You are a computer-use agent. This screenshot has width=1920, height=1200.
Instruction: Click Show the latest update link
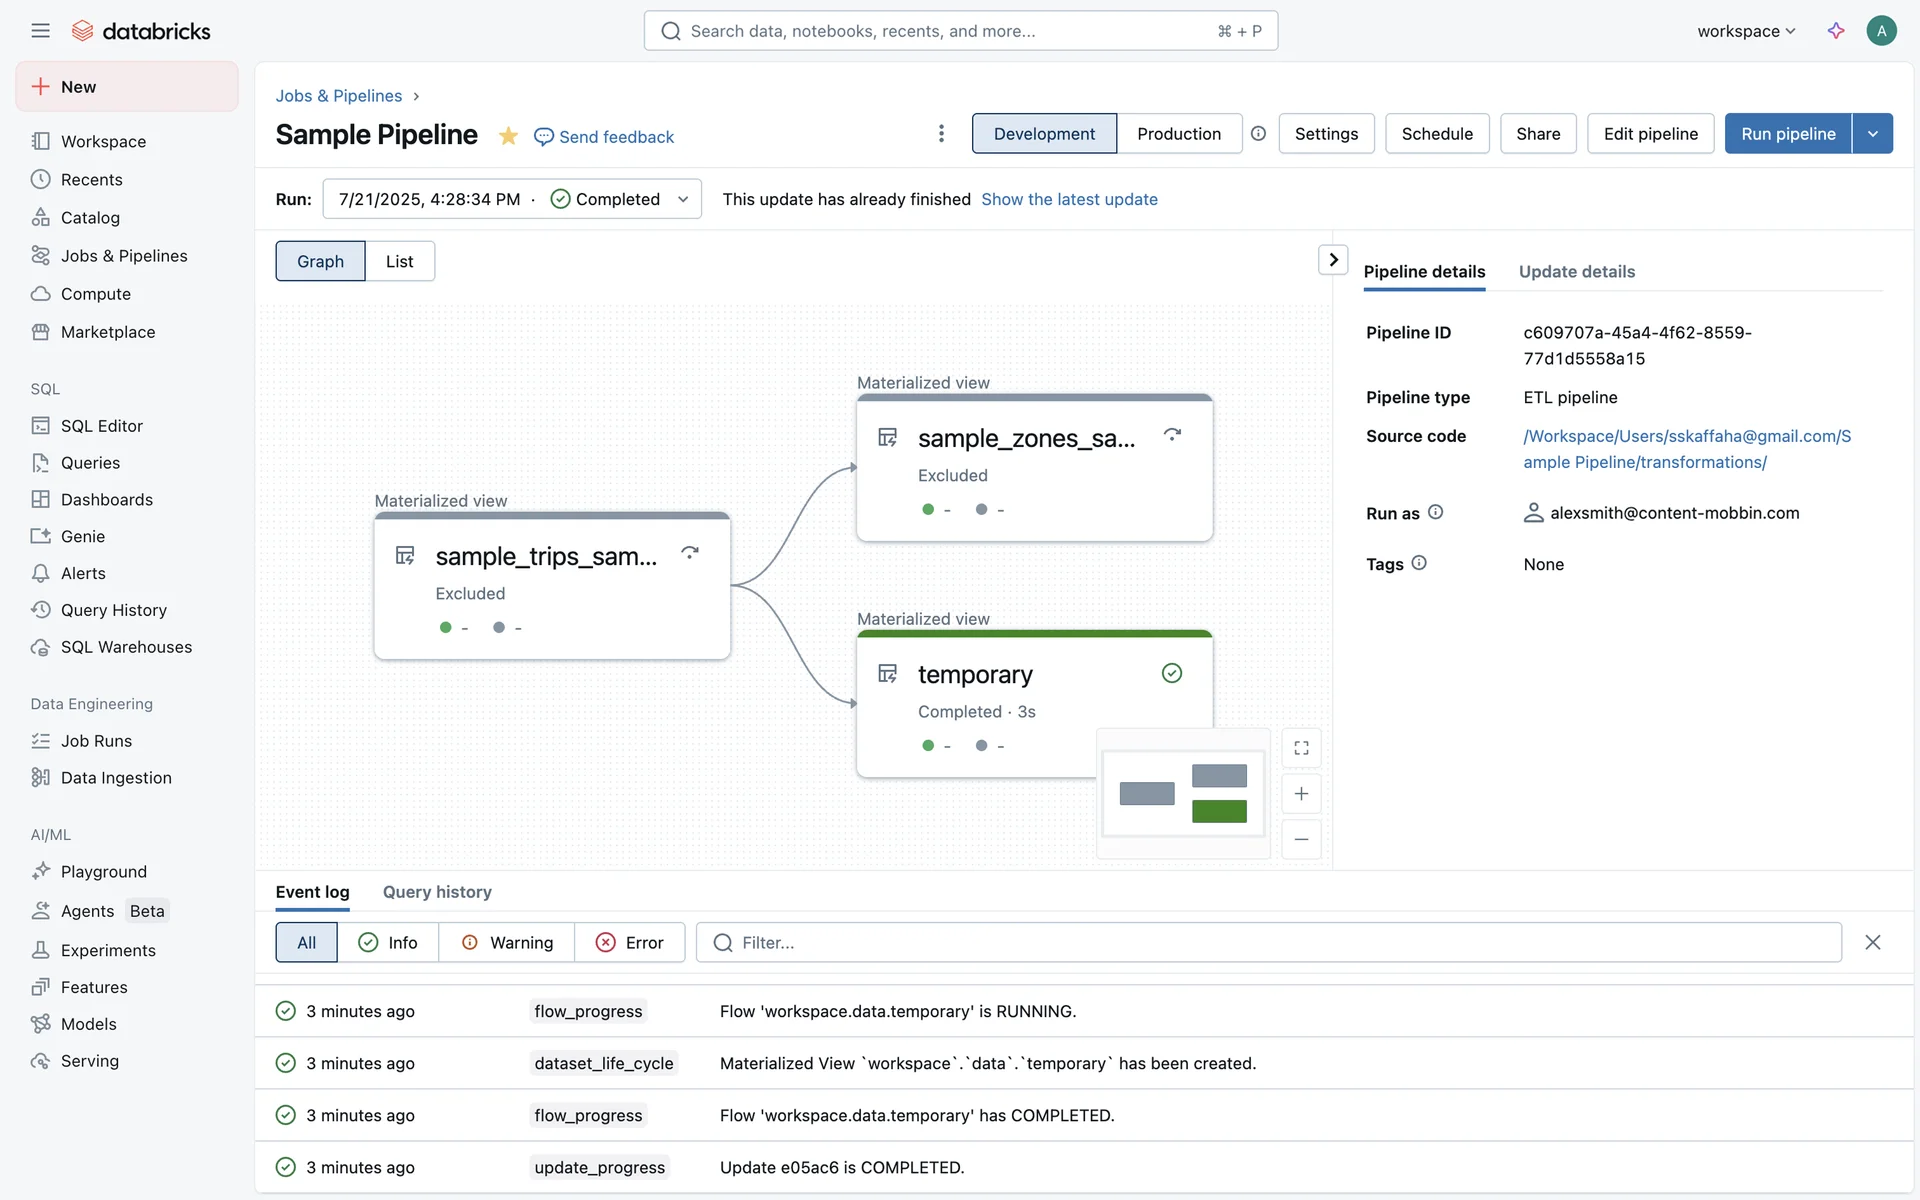(1069, 199)
